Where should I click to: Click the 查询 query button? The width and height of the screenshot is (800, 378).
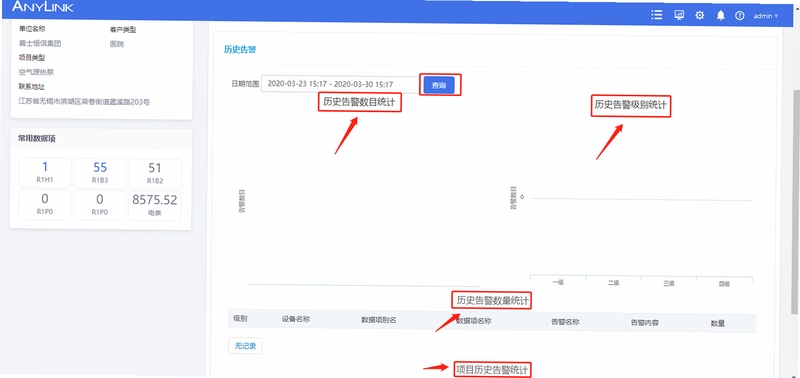tap(439, 85)
